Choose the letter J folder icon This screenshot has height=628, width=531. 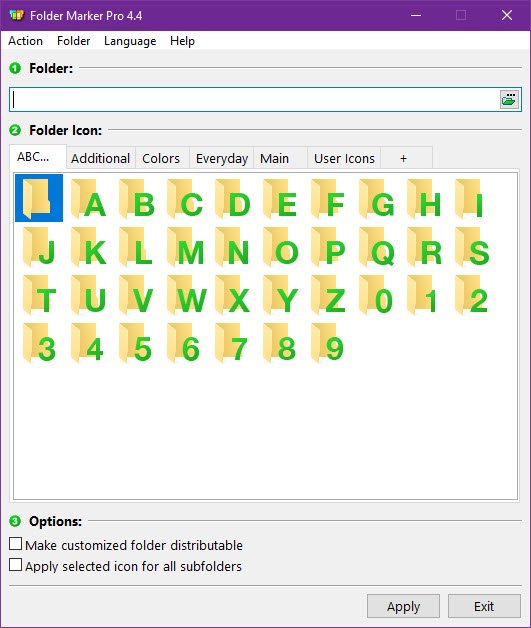tap(39, 246)
